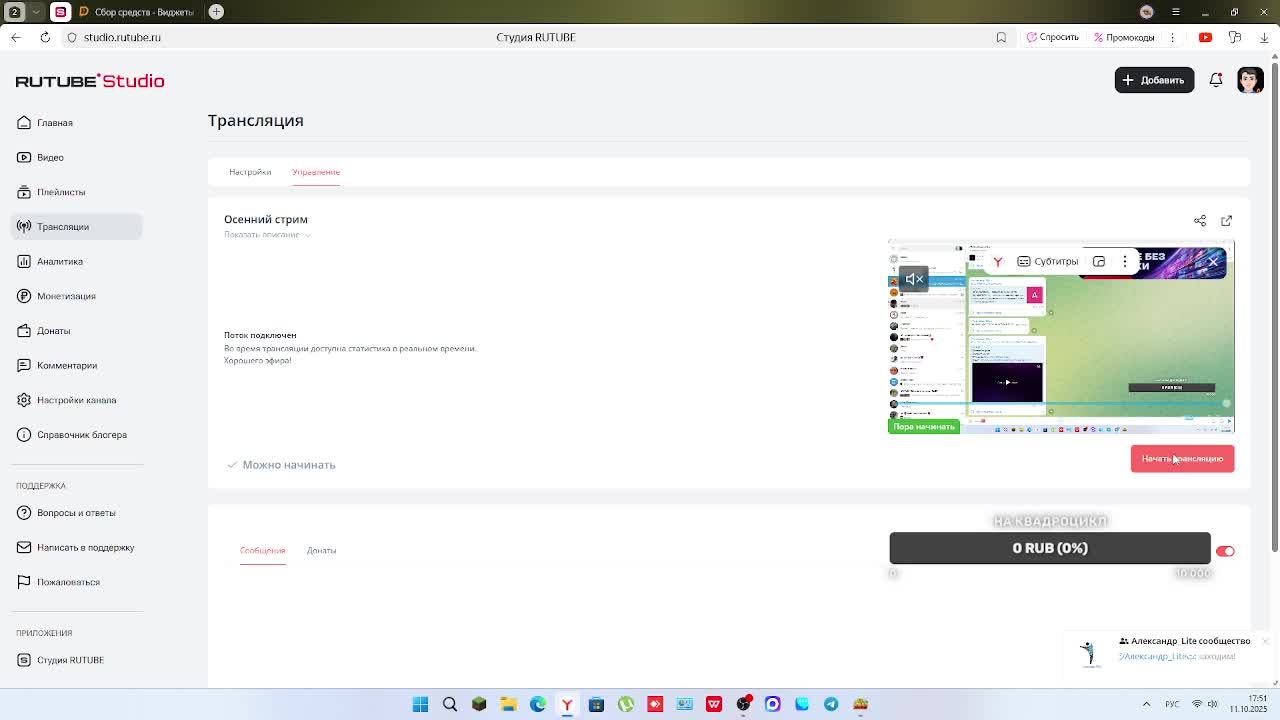Open the Донаты tab in chat panel

321,551
